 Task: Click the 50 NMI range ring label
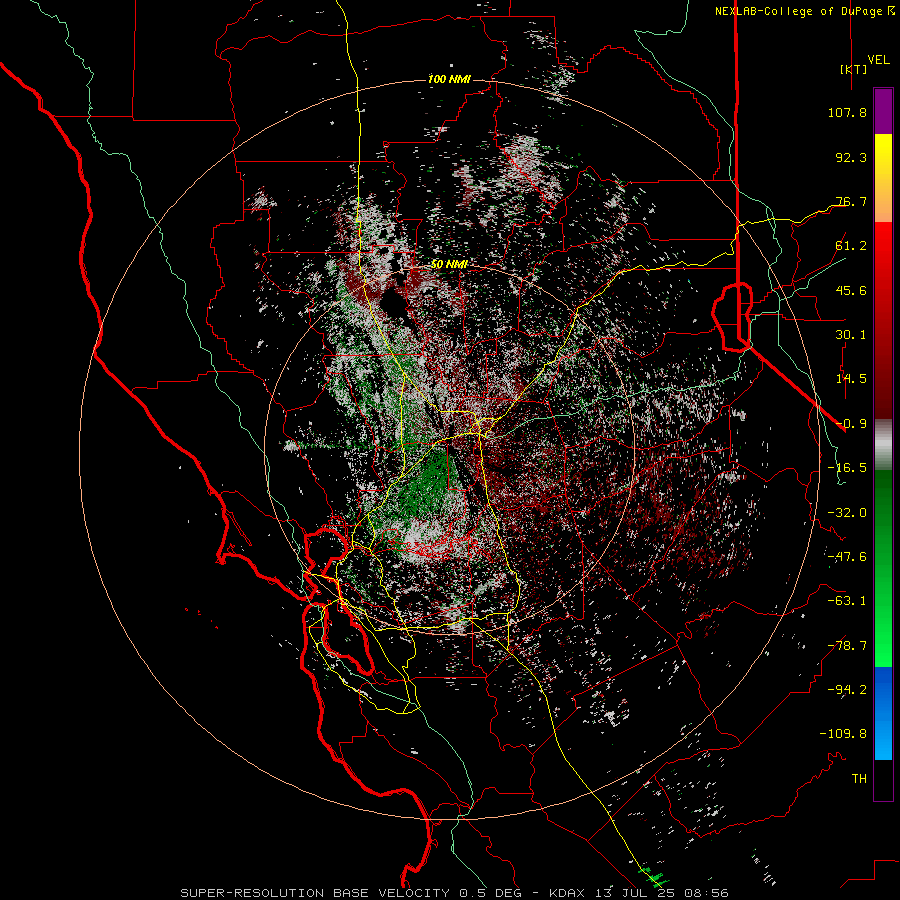coord(449,265)
